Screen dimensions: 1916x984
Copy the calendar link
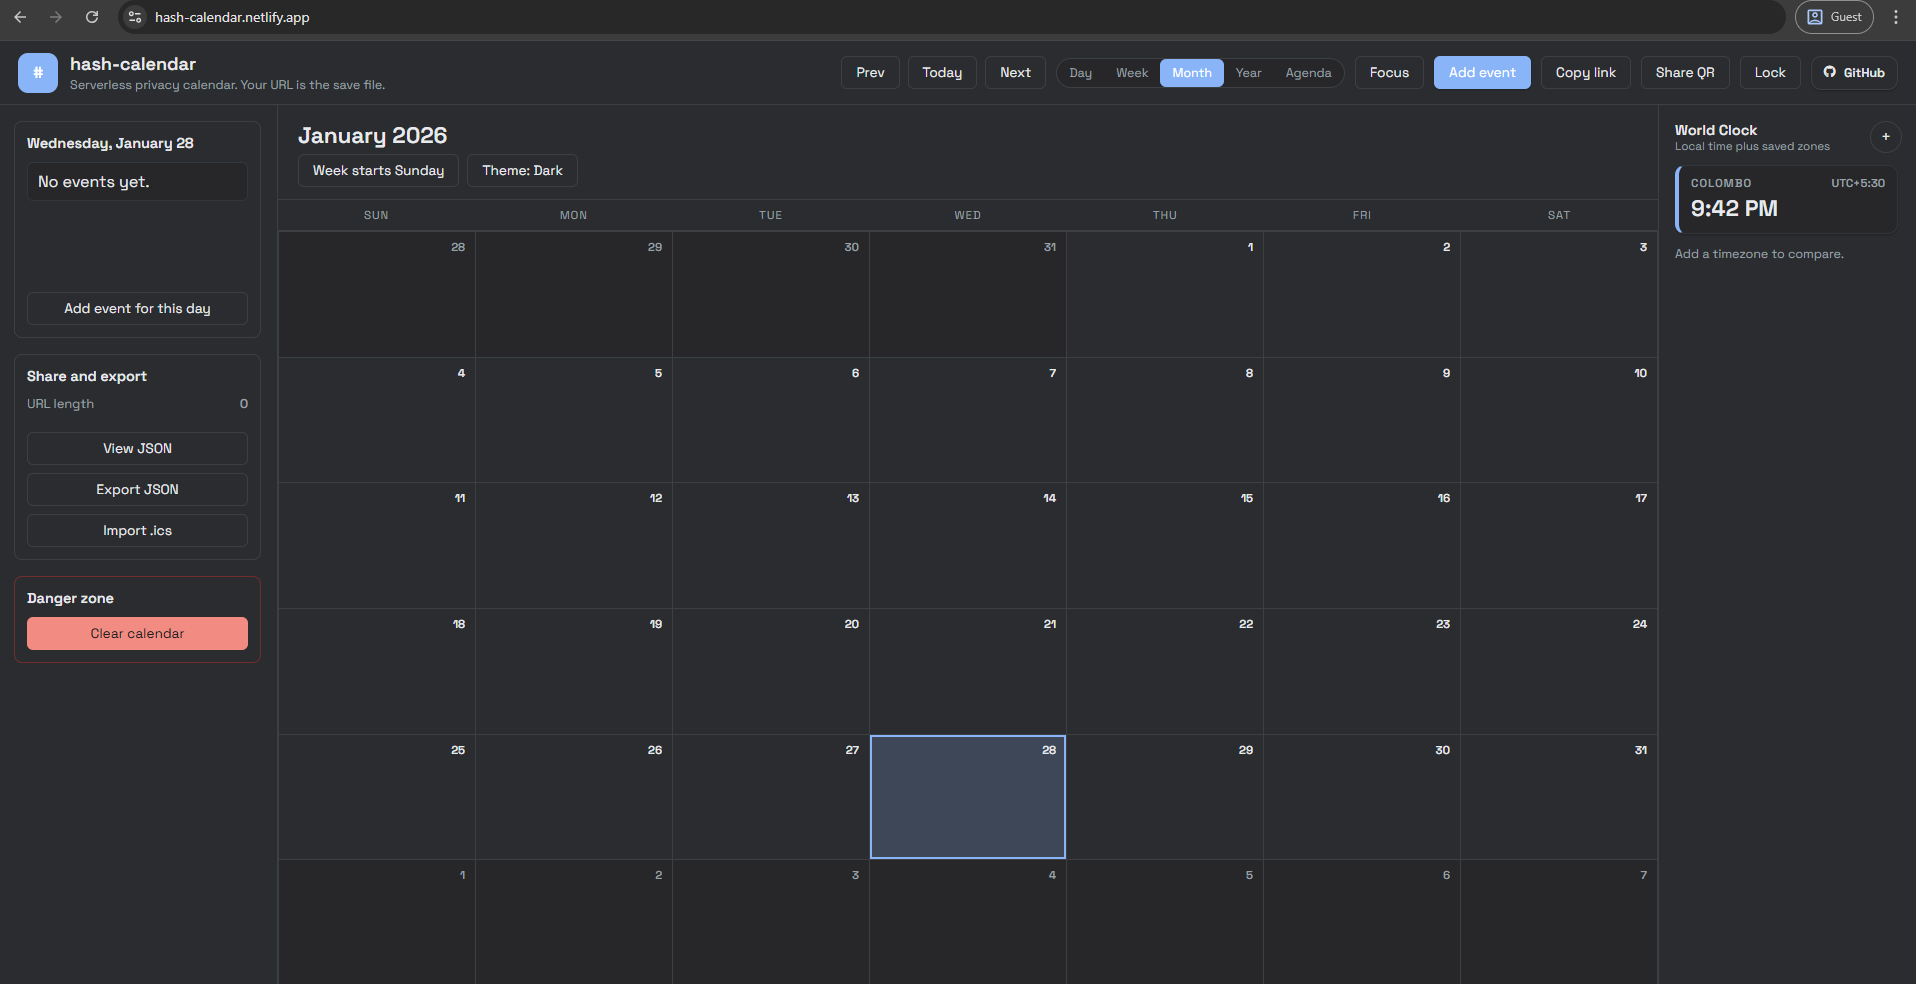click(x=1585, y=73)
